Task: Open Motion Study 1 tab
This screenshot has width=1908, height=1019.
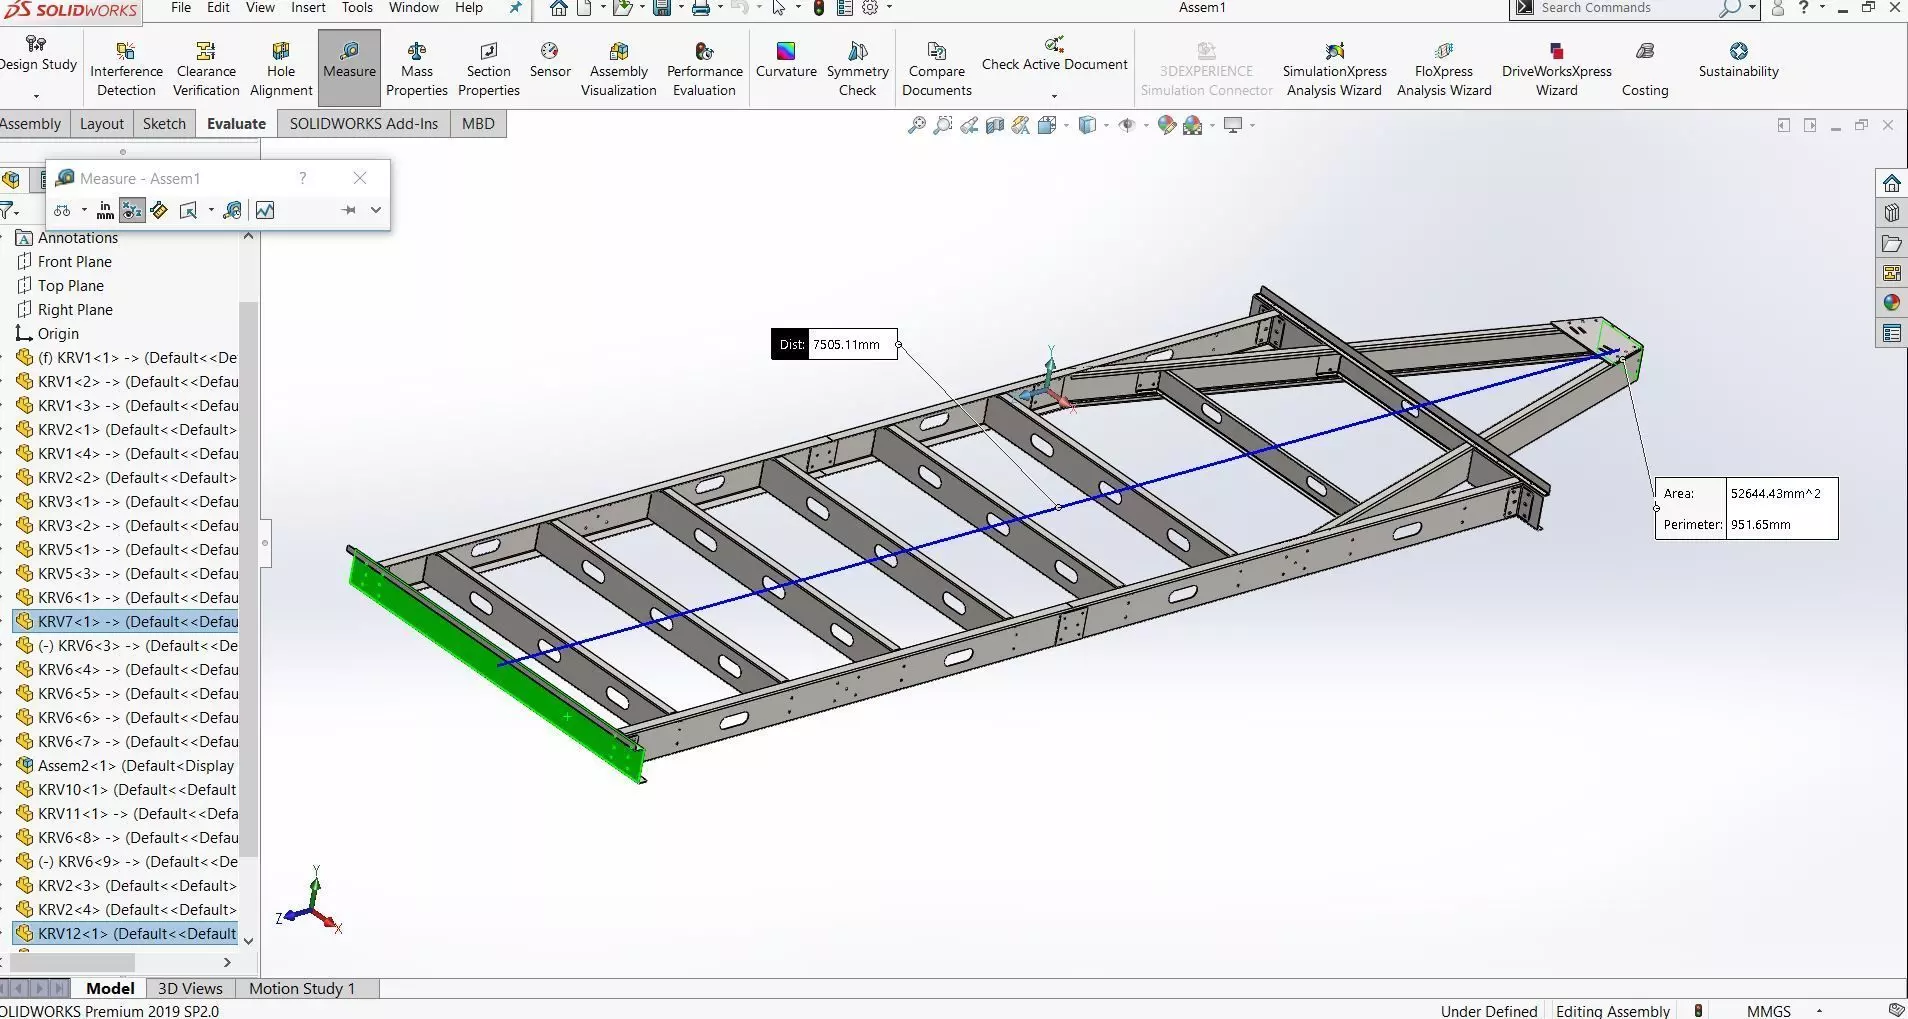Action: pyautogui.click(x=302, y=988)
